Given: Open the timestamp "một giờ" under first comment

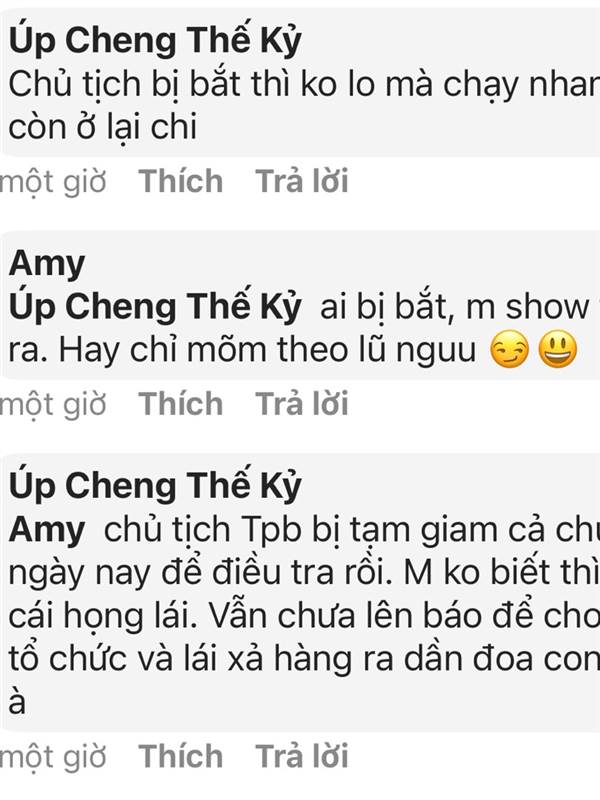Looking at the screenshot, I should pyautogui.click(x=53, y=182).
